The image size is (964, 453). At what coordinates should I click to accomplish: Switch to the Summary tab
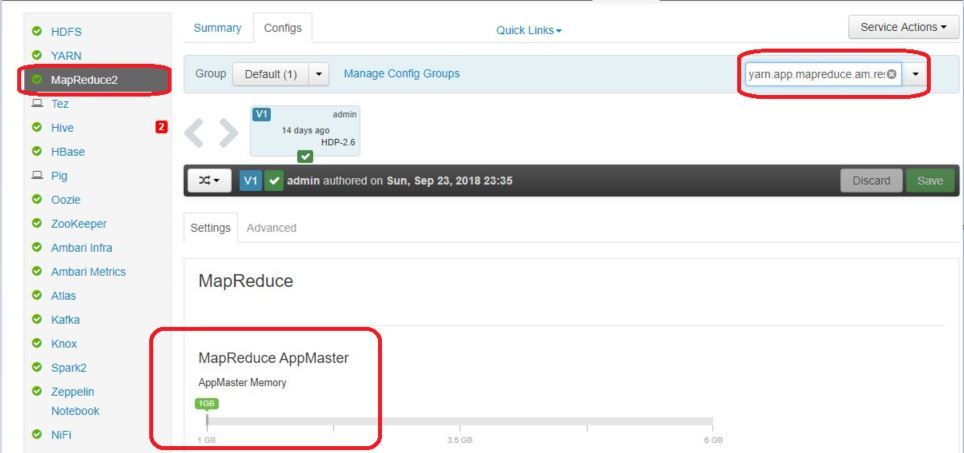[x=217, y=28]
